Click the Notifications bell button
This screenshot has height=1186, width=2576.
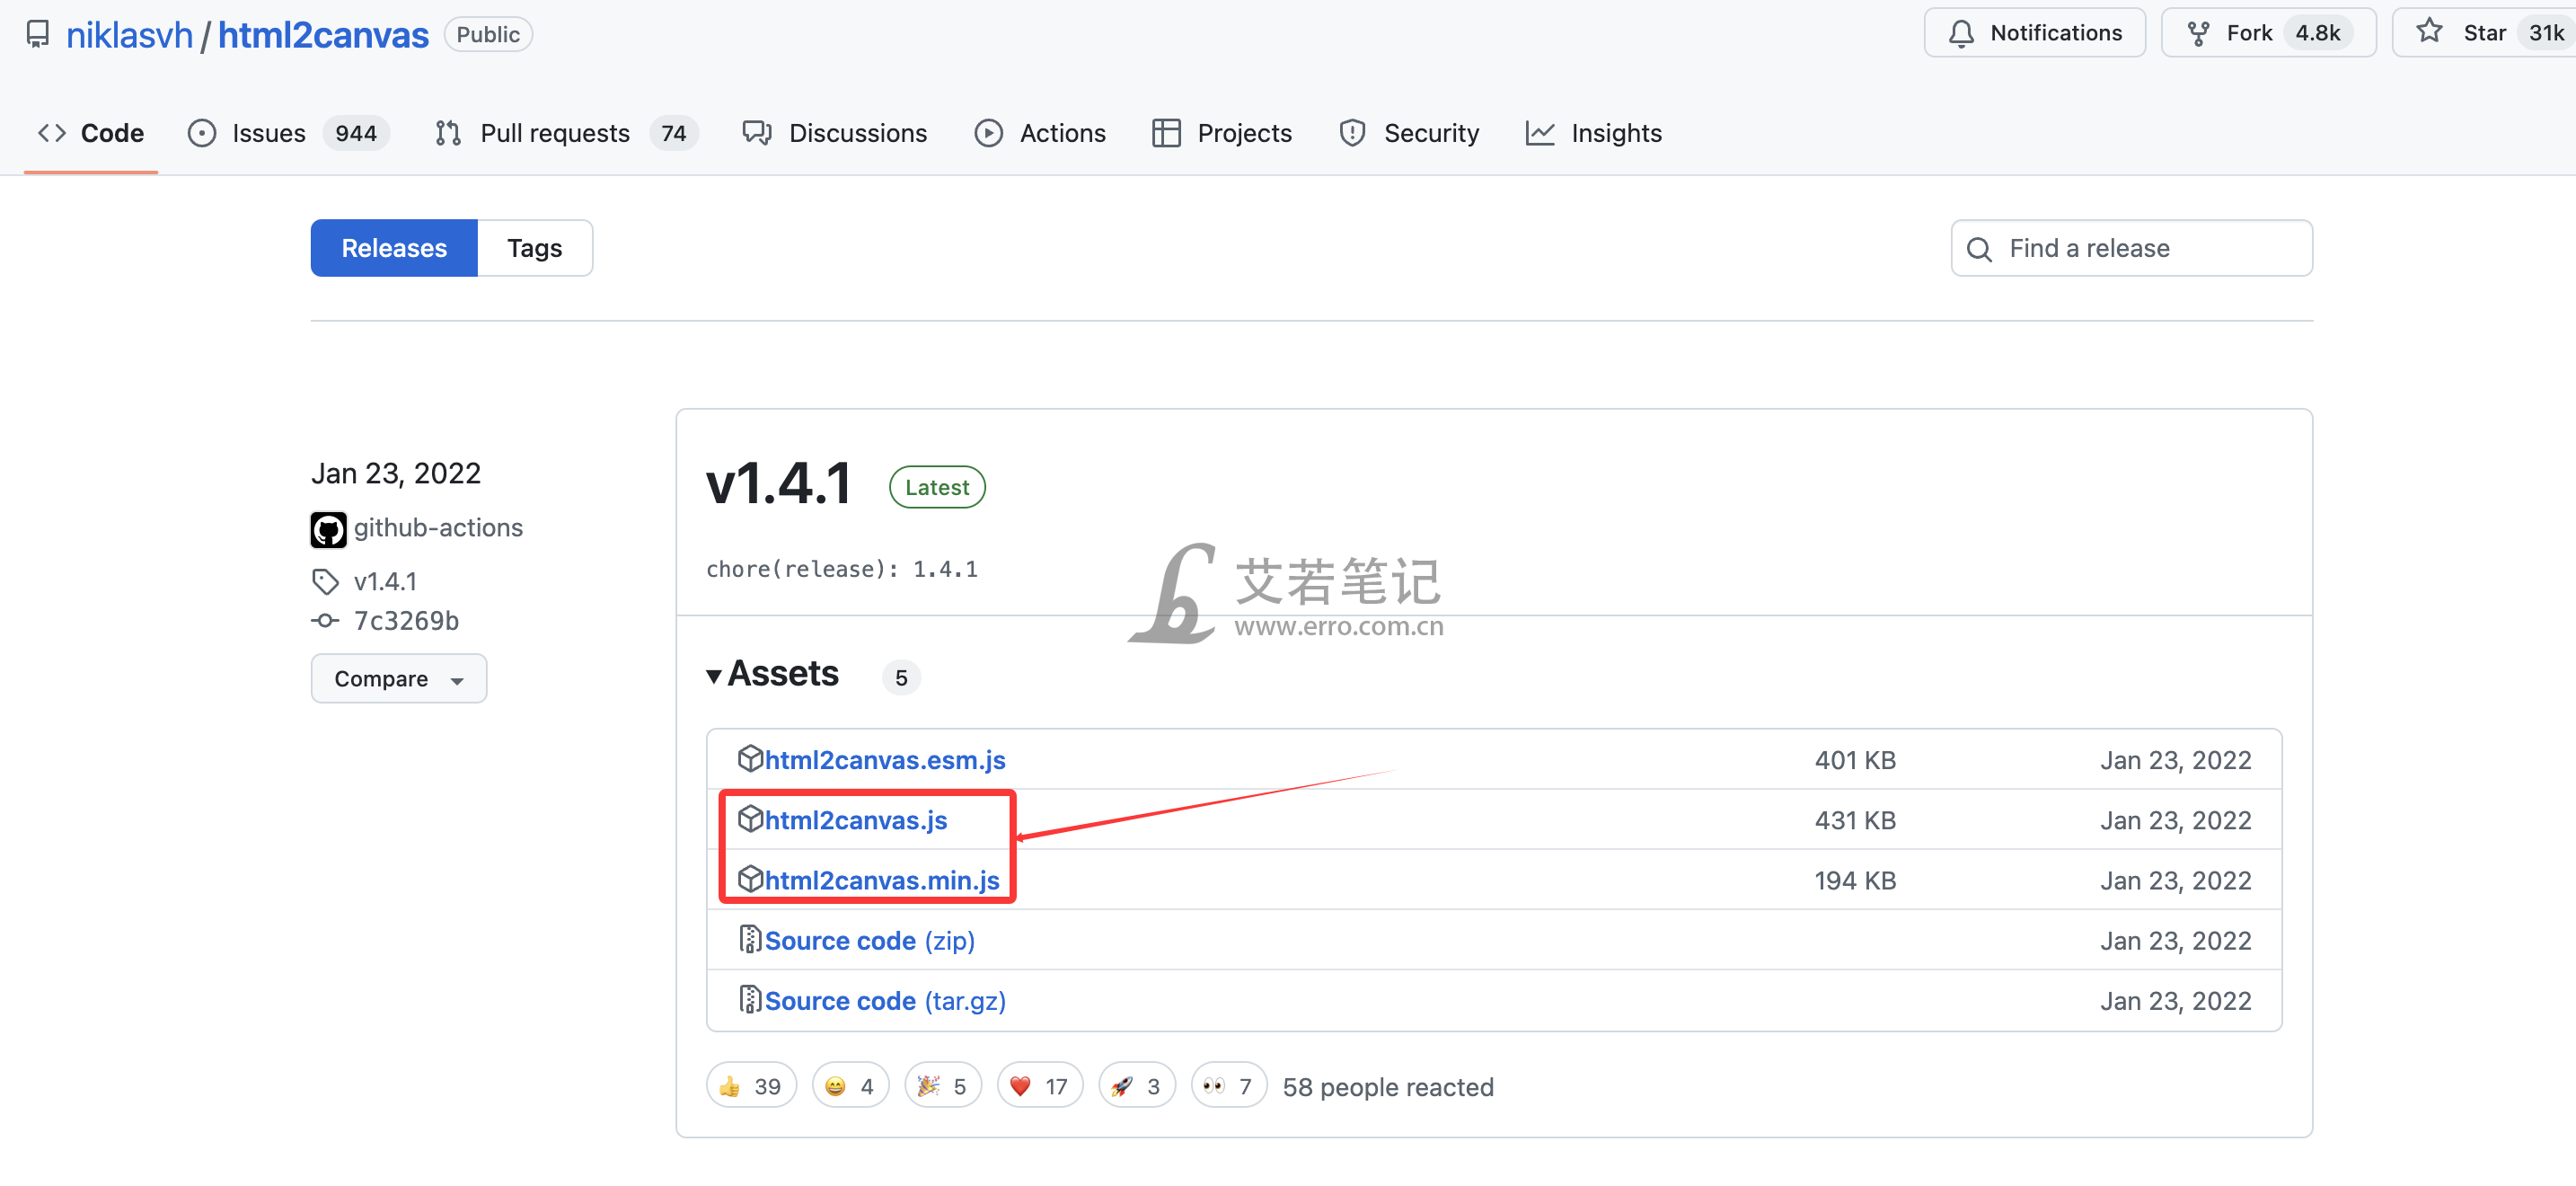tap(2034, 33)
